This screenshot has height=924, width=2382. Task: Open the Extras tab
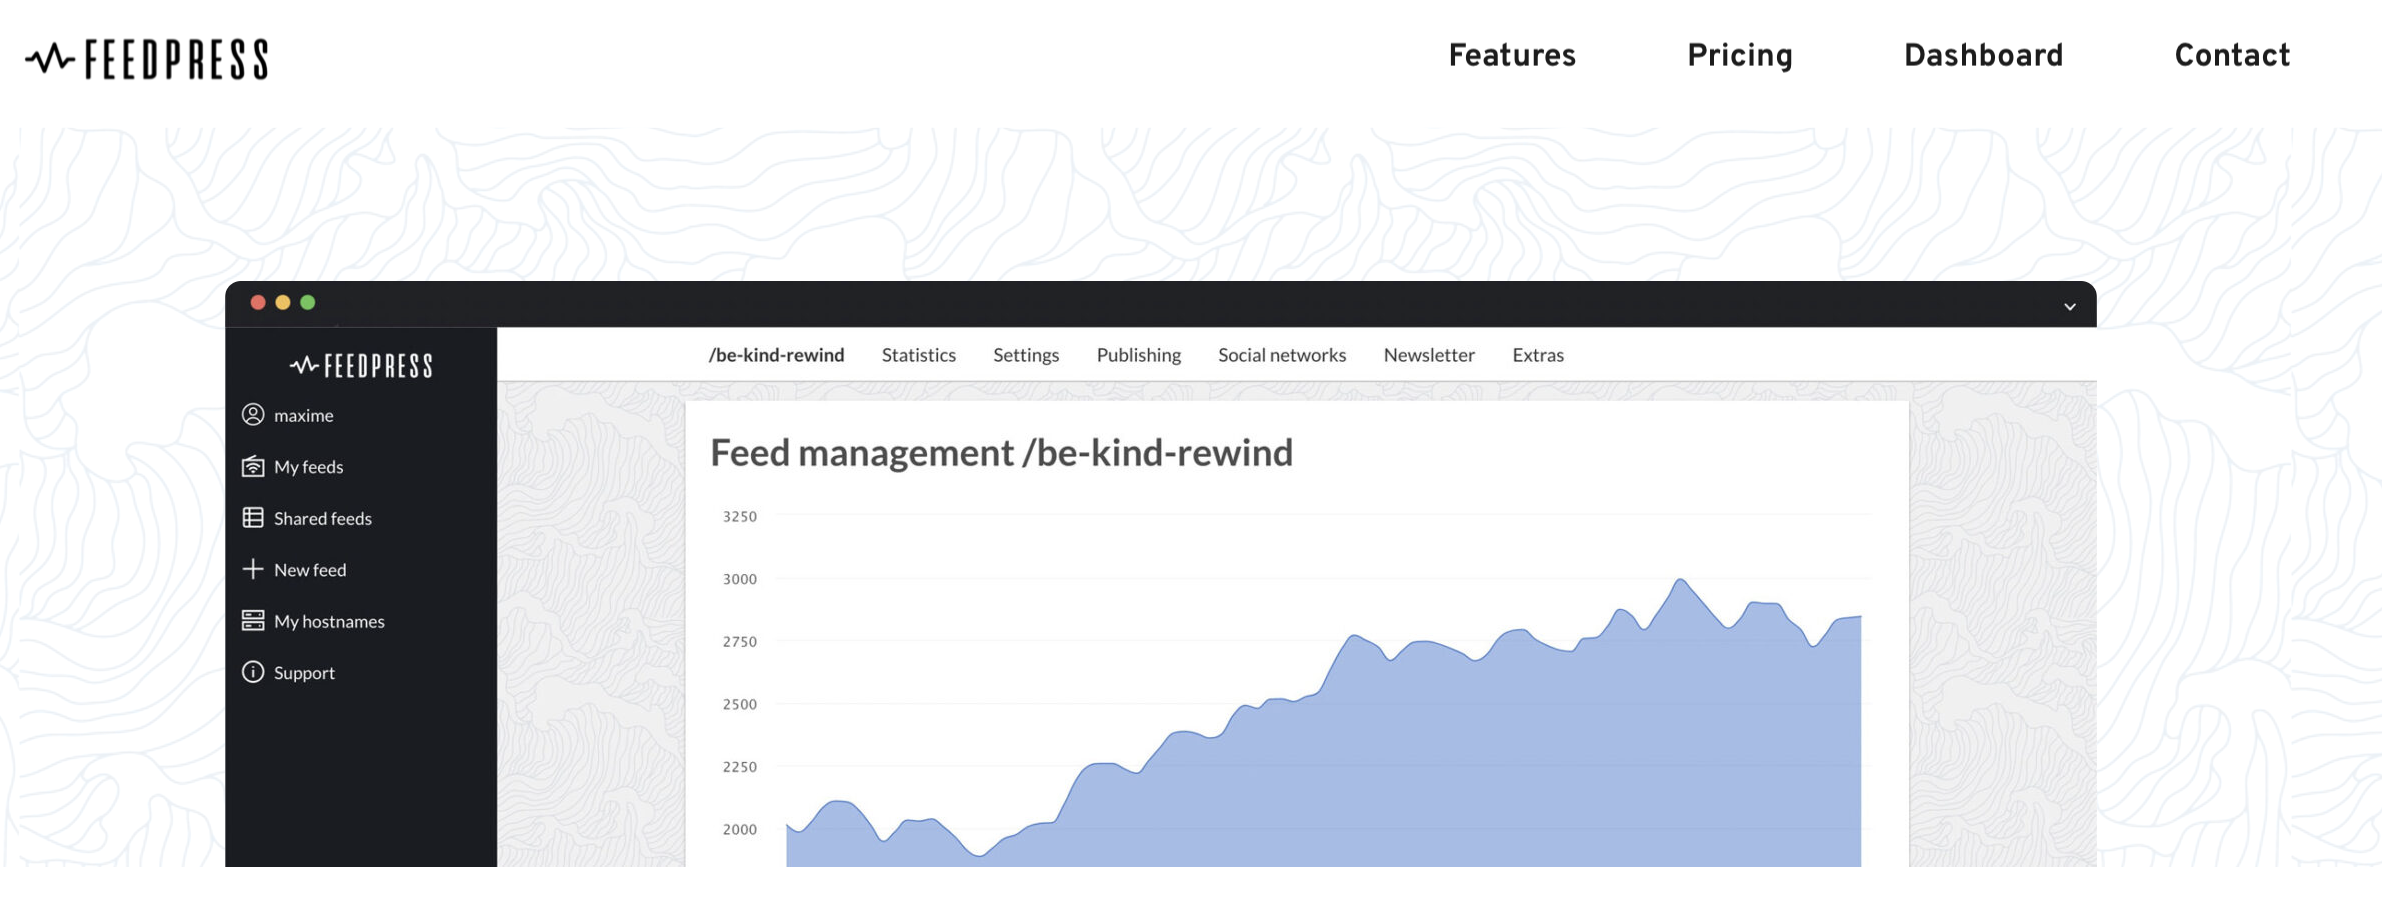click(x=1537, y=355)
